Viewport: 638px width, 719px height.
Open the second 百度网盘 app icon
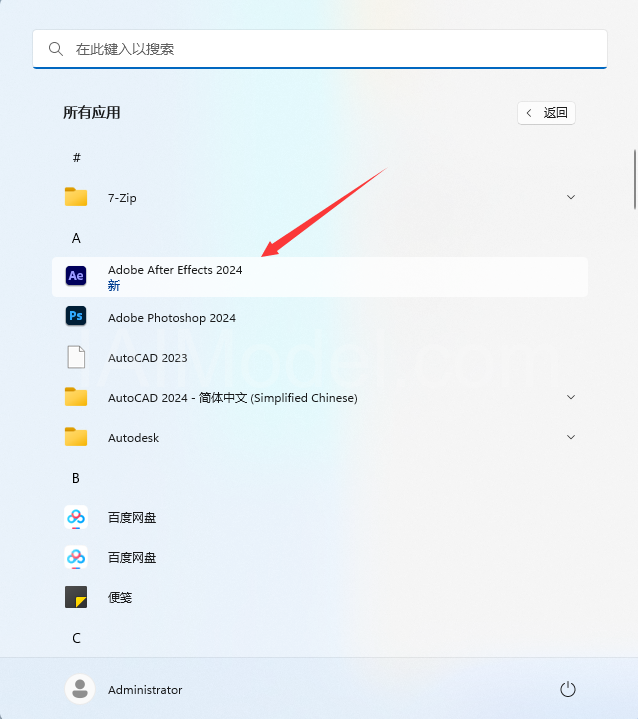tap(76, 557)
